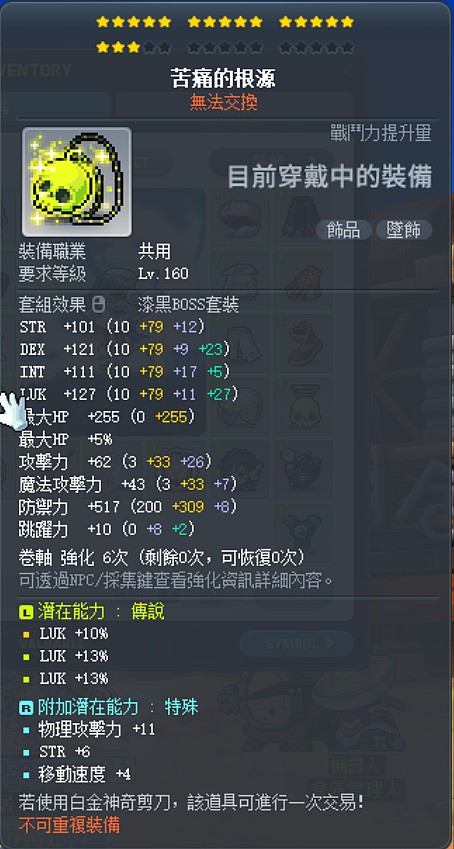454x849 pixels.
Task: Open the SYMBOL panel button
Action: [297, 644]
